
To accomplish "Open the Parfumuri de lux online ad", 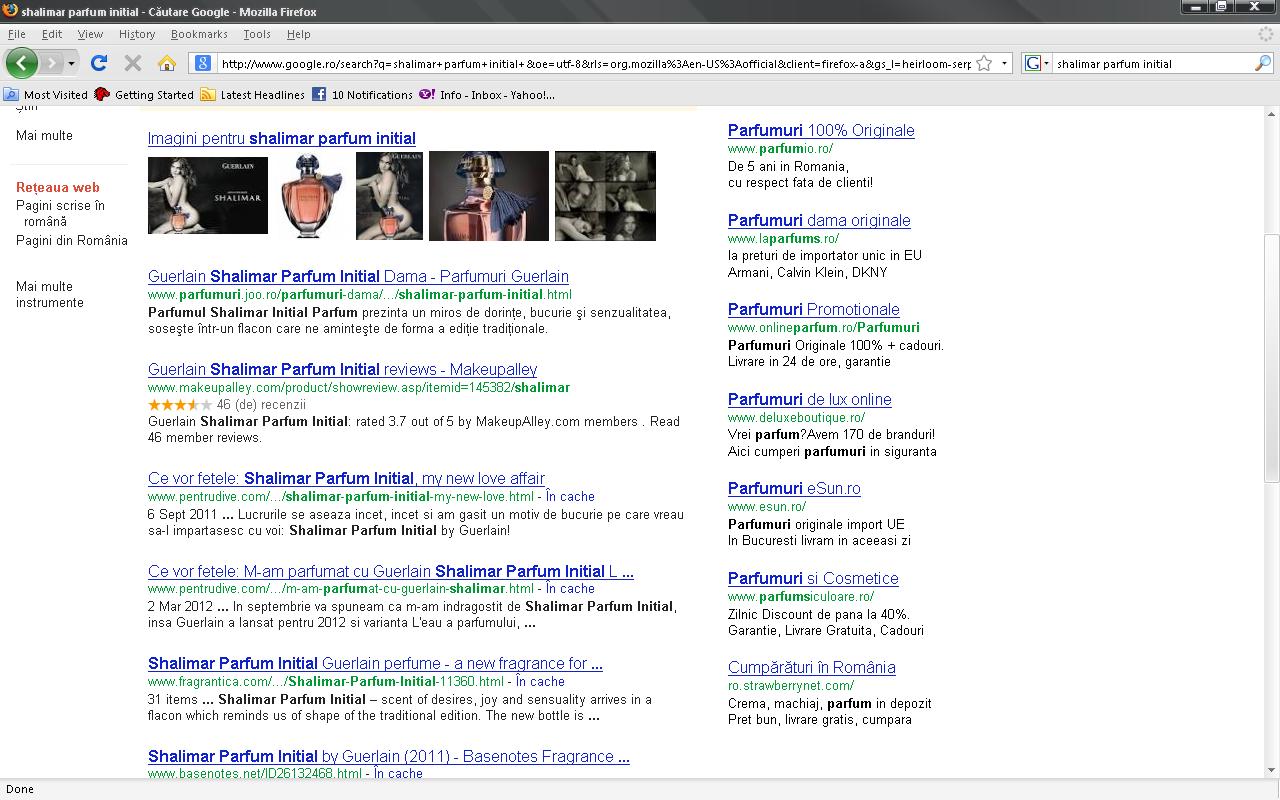I will [810, 399].
